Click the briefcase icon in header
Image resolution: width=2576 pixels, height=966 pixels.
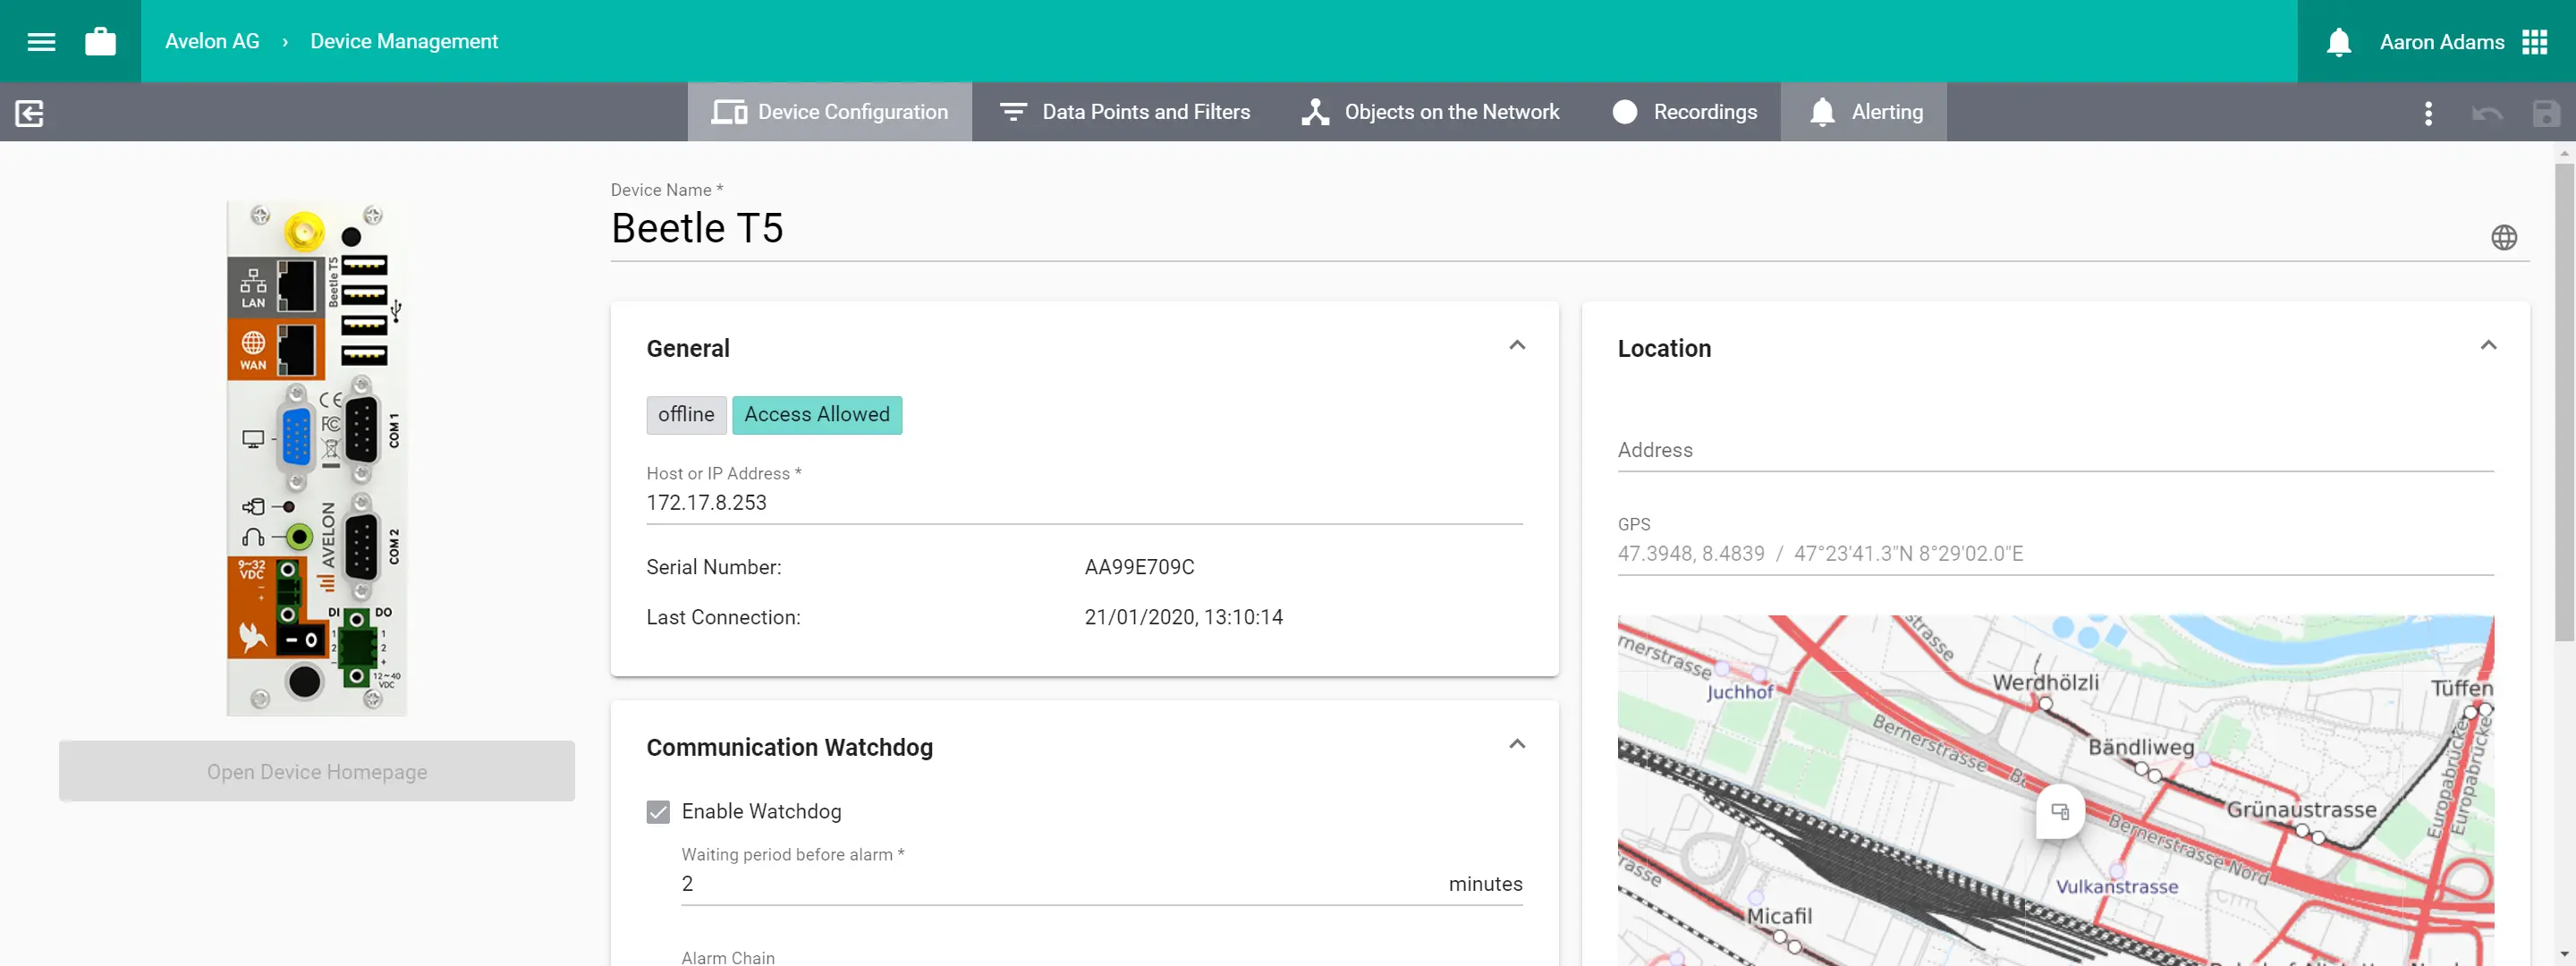point(100,41)
